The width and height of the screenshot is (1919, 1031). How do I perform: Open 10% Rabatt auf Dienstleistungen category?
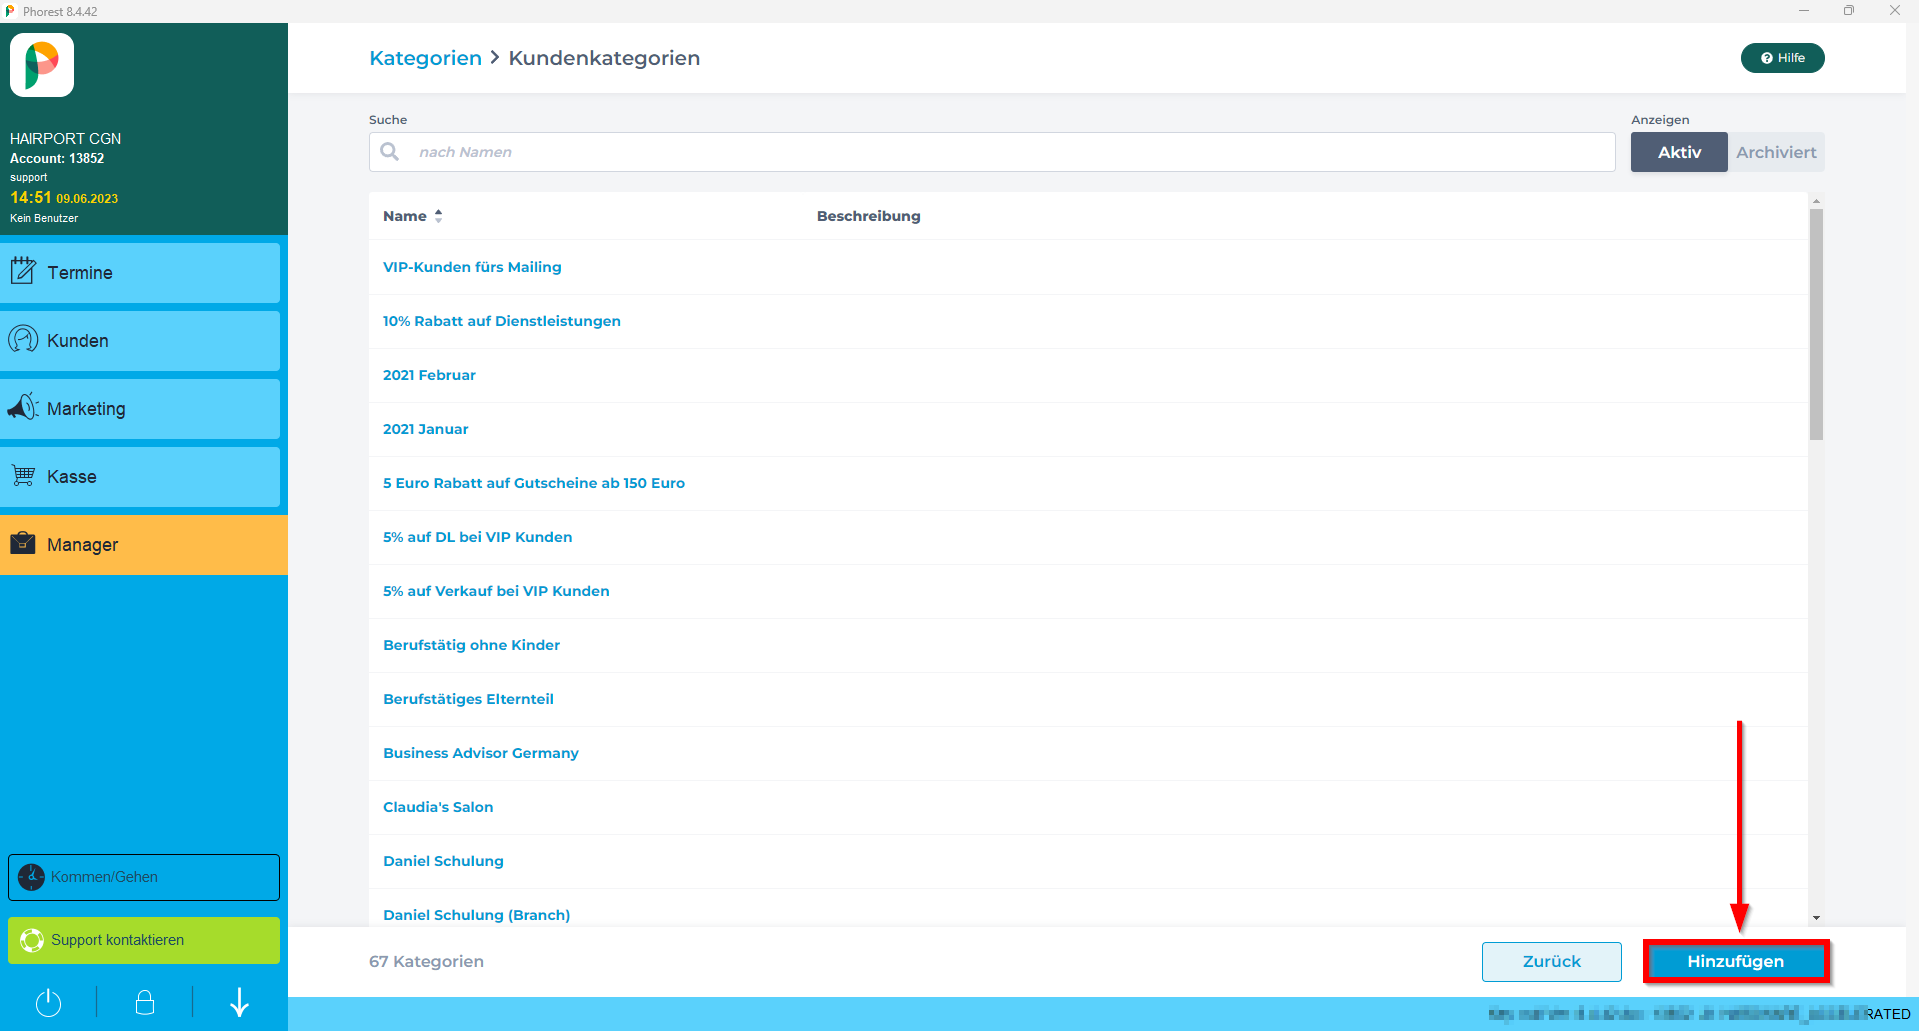point(502,321)
